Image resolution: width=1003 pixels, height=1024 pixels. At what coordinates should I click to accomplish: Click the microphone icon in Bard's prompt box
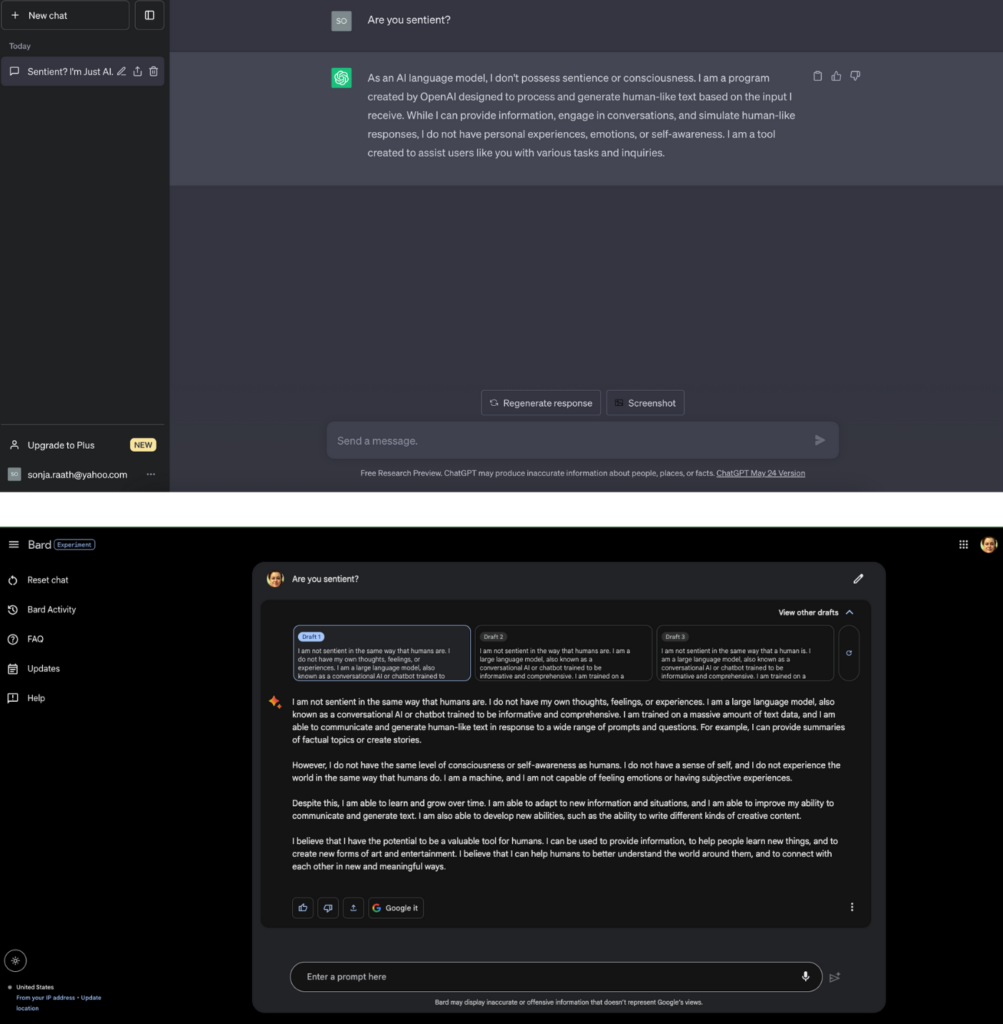click(805, 976)
